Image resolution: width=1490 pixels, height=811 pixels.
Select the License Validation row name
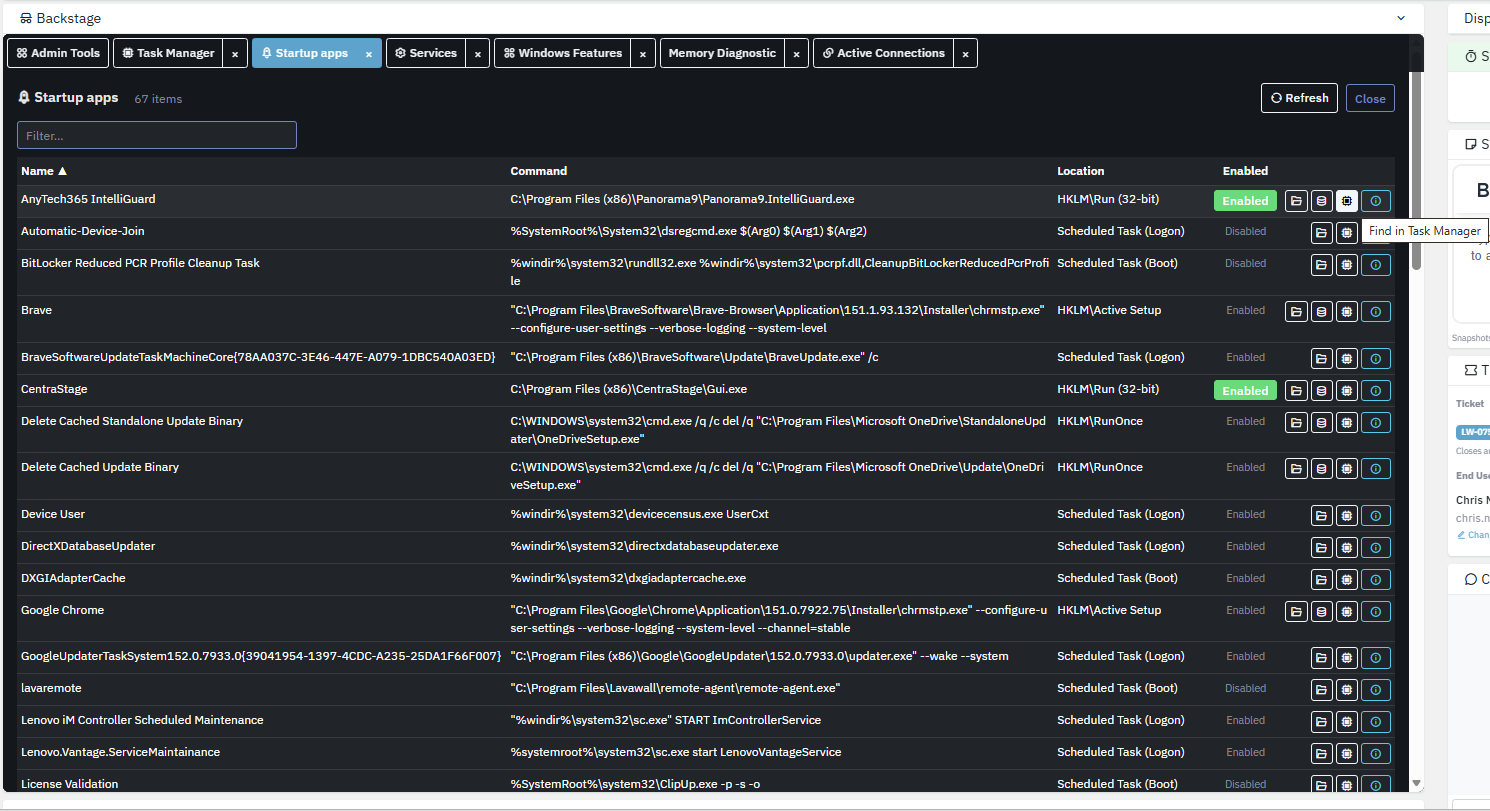pyautogui.click(x=70, y=784)
